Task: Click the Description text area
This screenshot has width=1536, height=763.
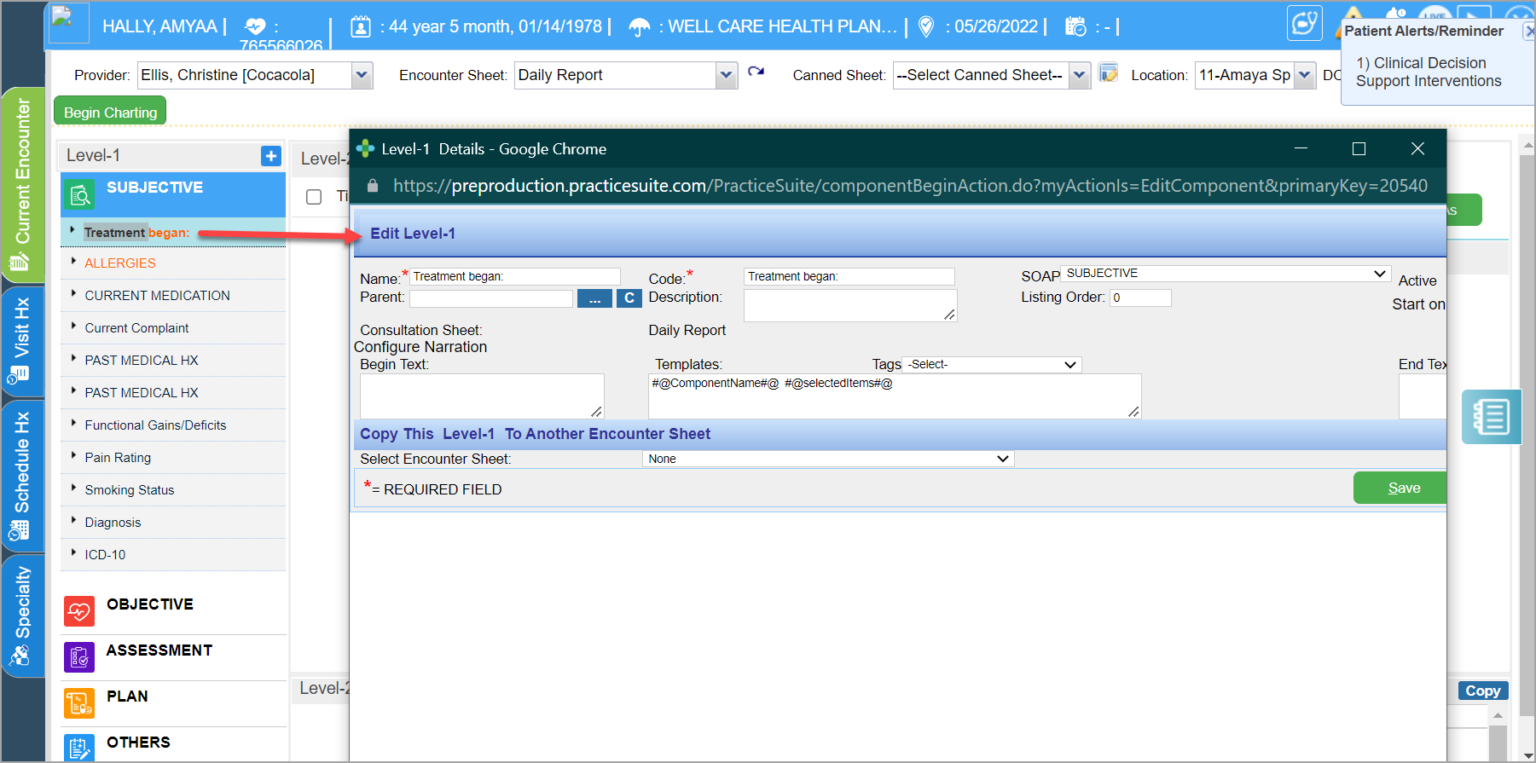Action: point(850,306)
